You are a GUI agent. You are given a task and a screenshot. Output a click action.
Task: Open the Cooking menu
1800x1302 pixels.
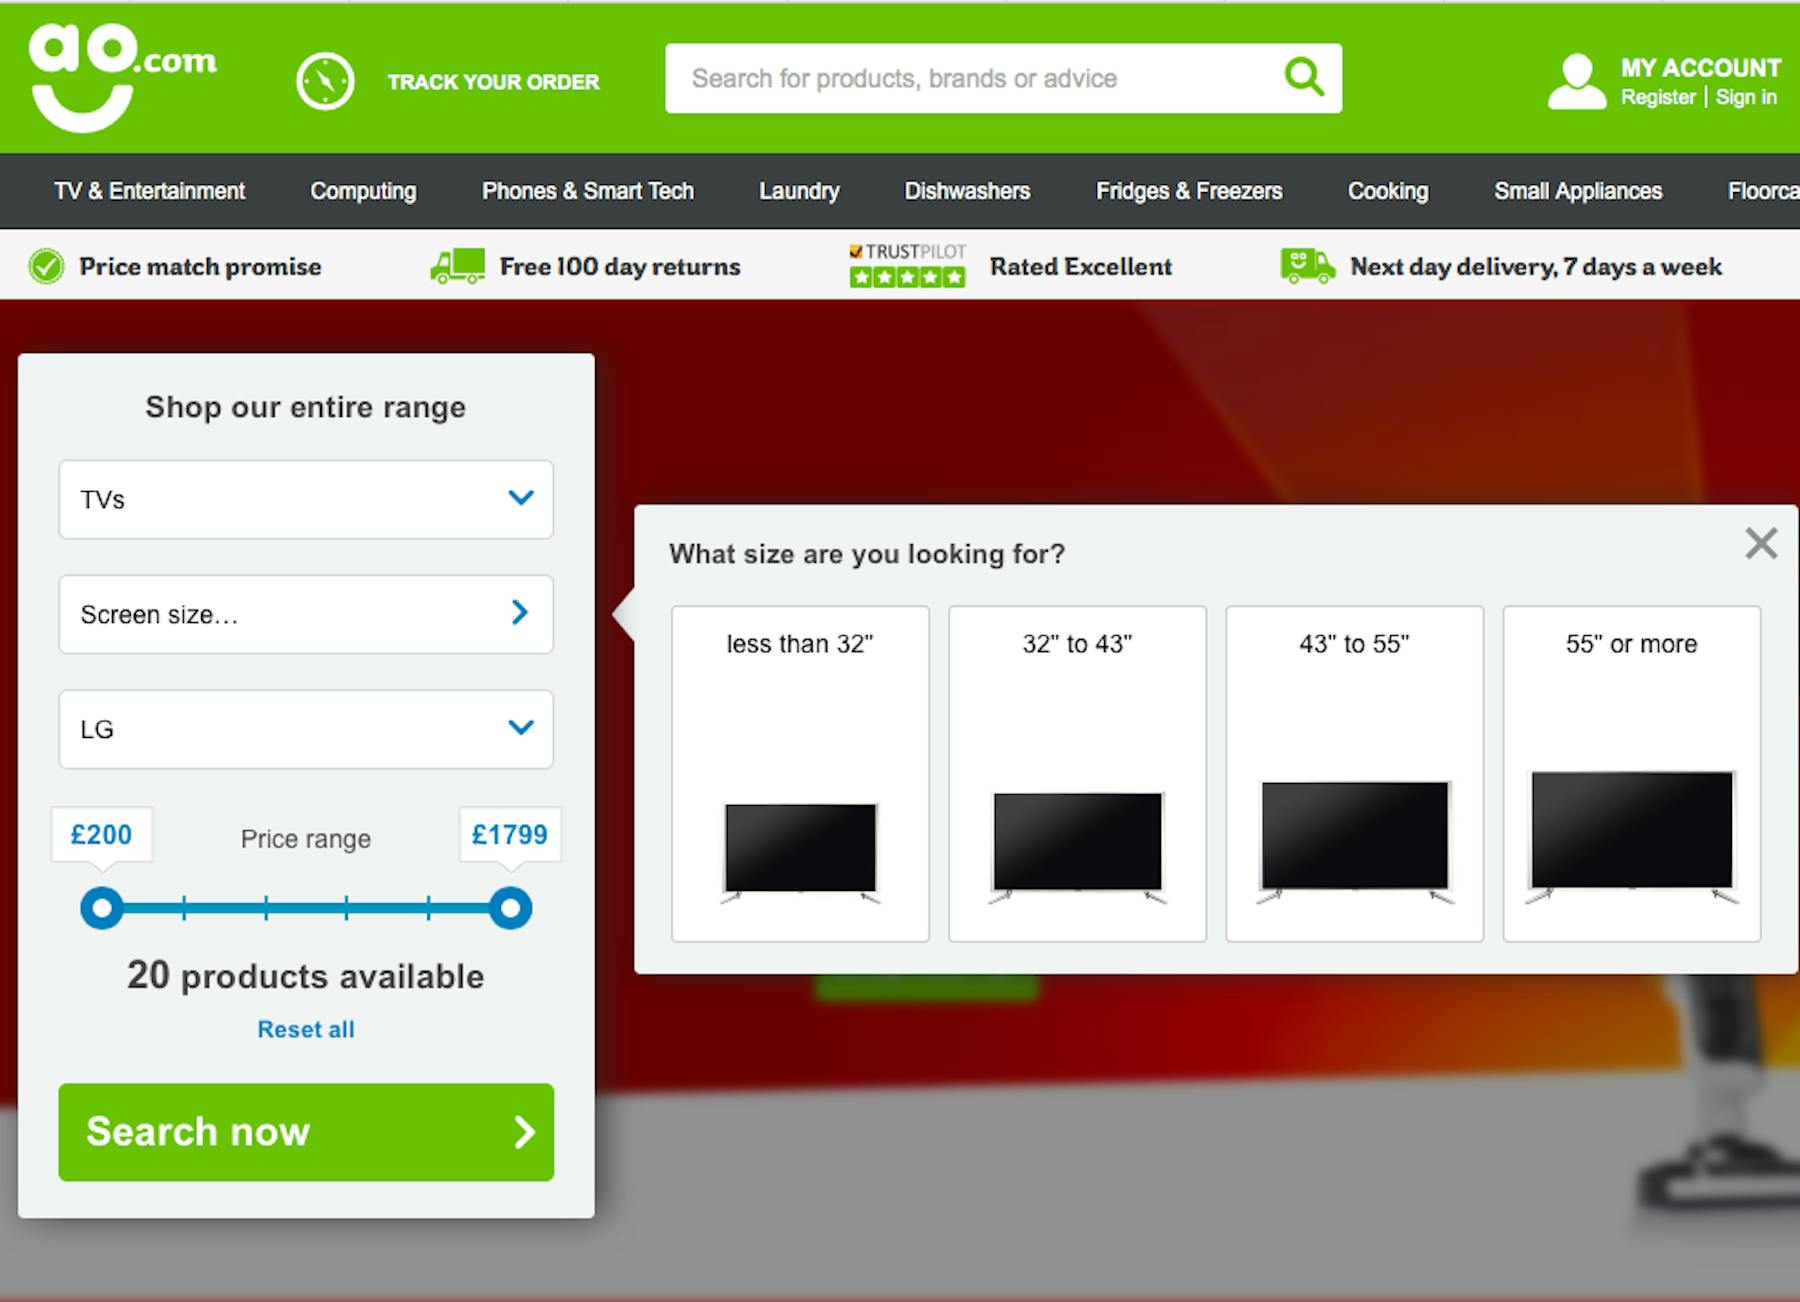tap(1388, 191)
